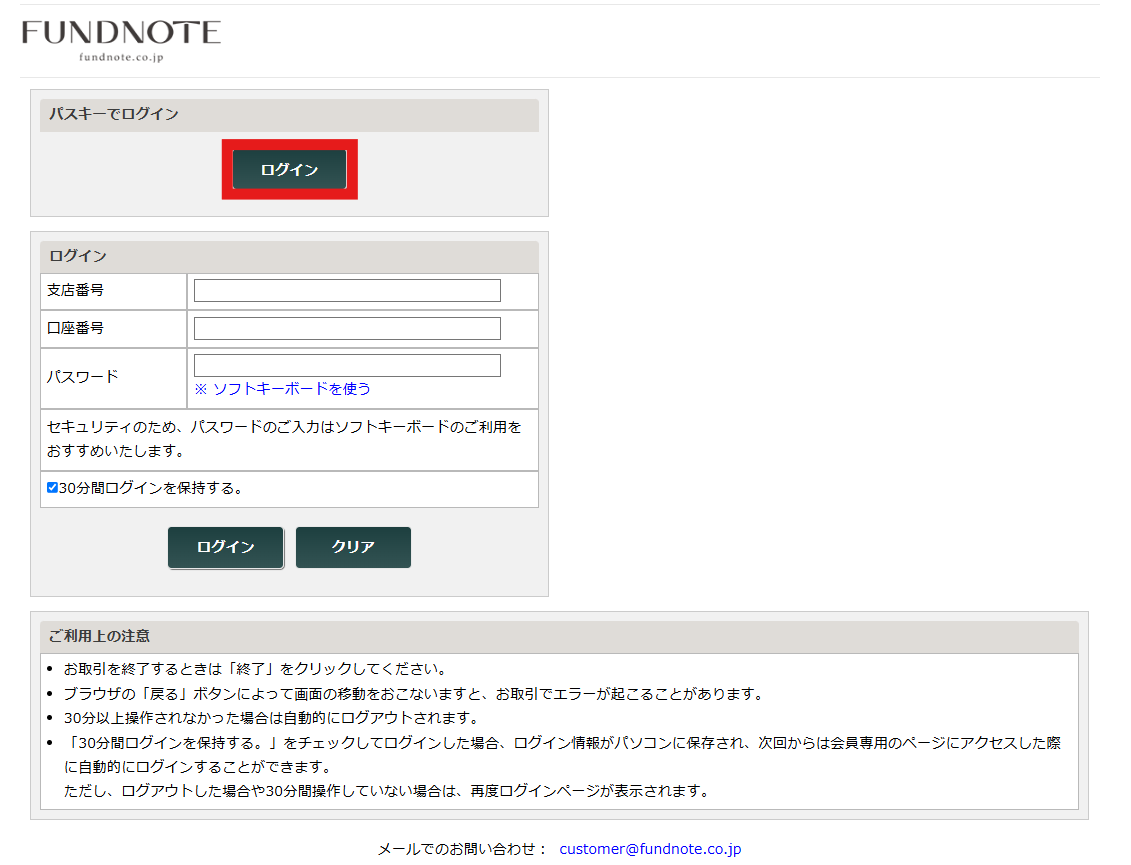Toggle 30分間ログインを保持する checkbox
1131x865 pixels.
coord(52,488)
